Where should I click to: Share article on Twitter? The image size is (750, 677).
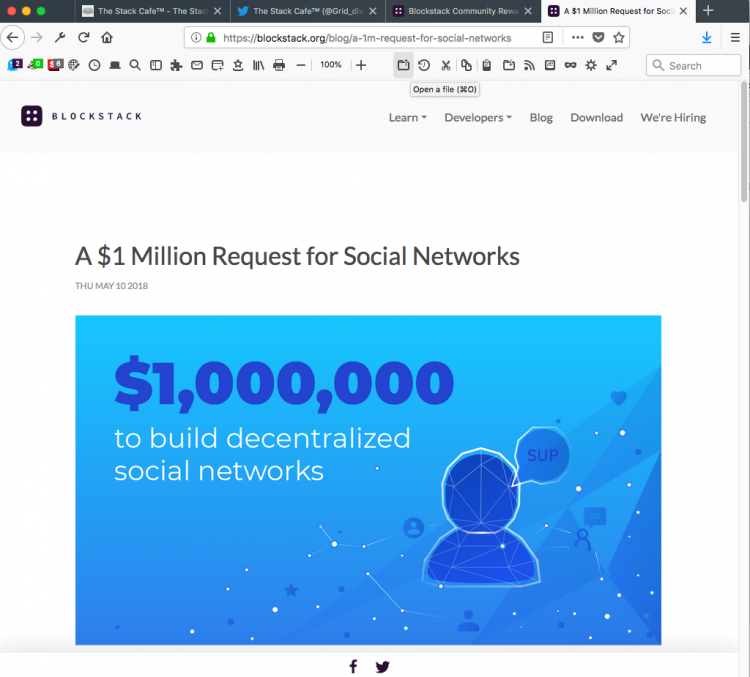click(x=382, y=666)
